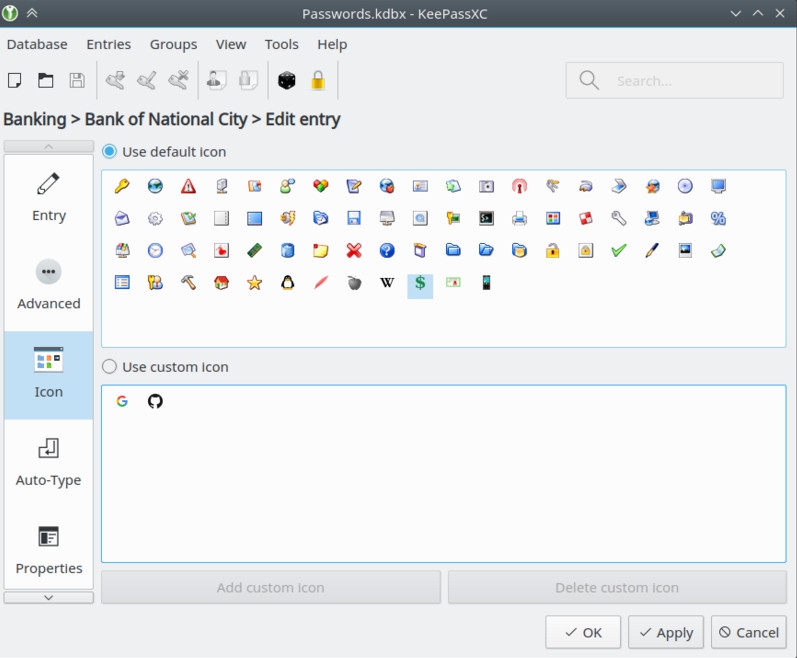Choose the blue monitor icon
The image size is (797, 658).
click(x=718, y=186)
